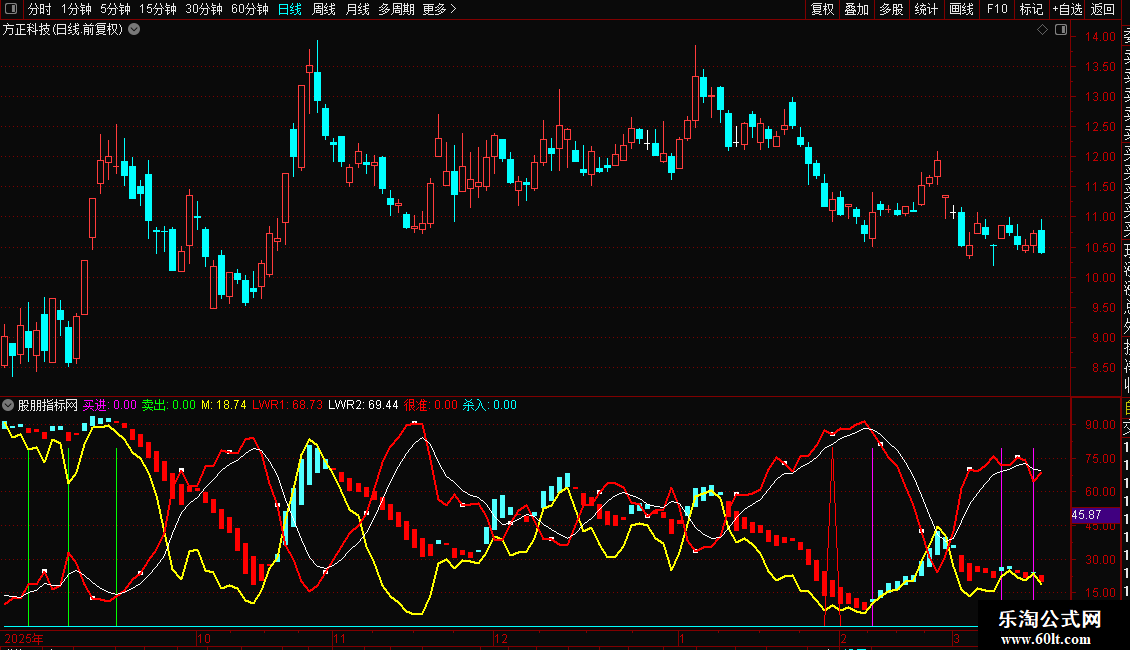
Task: Open the 多周期 multi-period view
Action: tap(396, 9)
